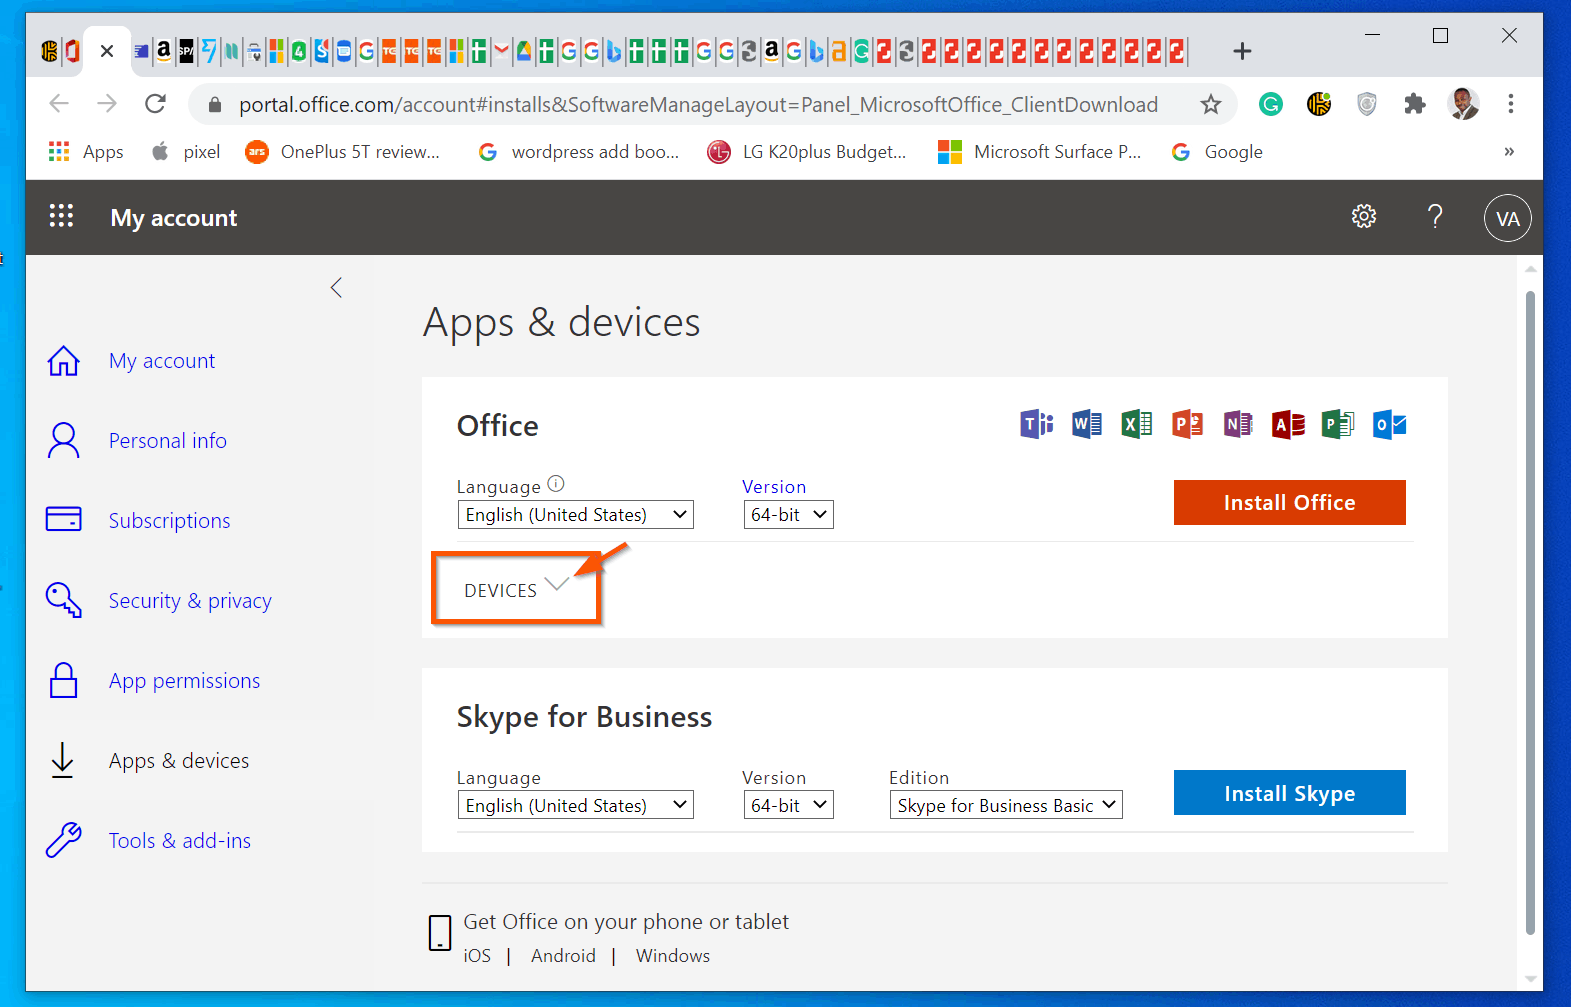Click the PowerPoint app icon

point(1188,424)
